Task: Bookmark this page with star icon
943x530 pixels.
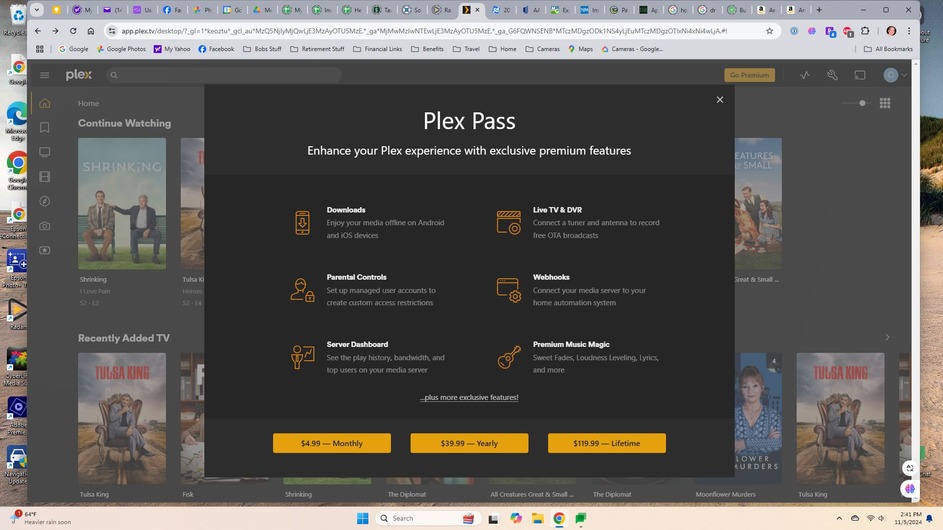Action: tap(769, 31)
